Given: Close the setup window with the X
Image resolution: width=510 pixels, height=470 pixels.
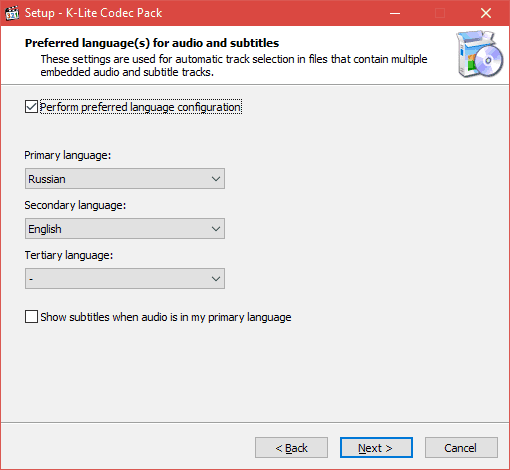Looking at the screenshot, I should [486, 13].
